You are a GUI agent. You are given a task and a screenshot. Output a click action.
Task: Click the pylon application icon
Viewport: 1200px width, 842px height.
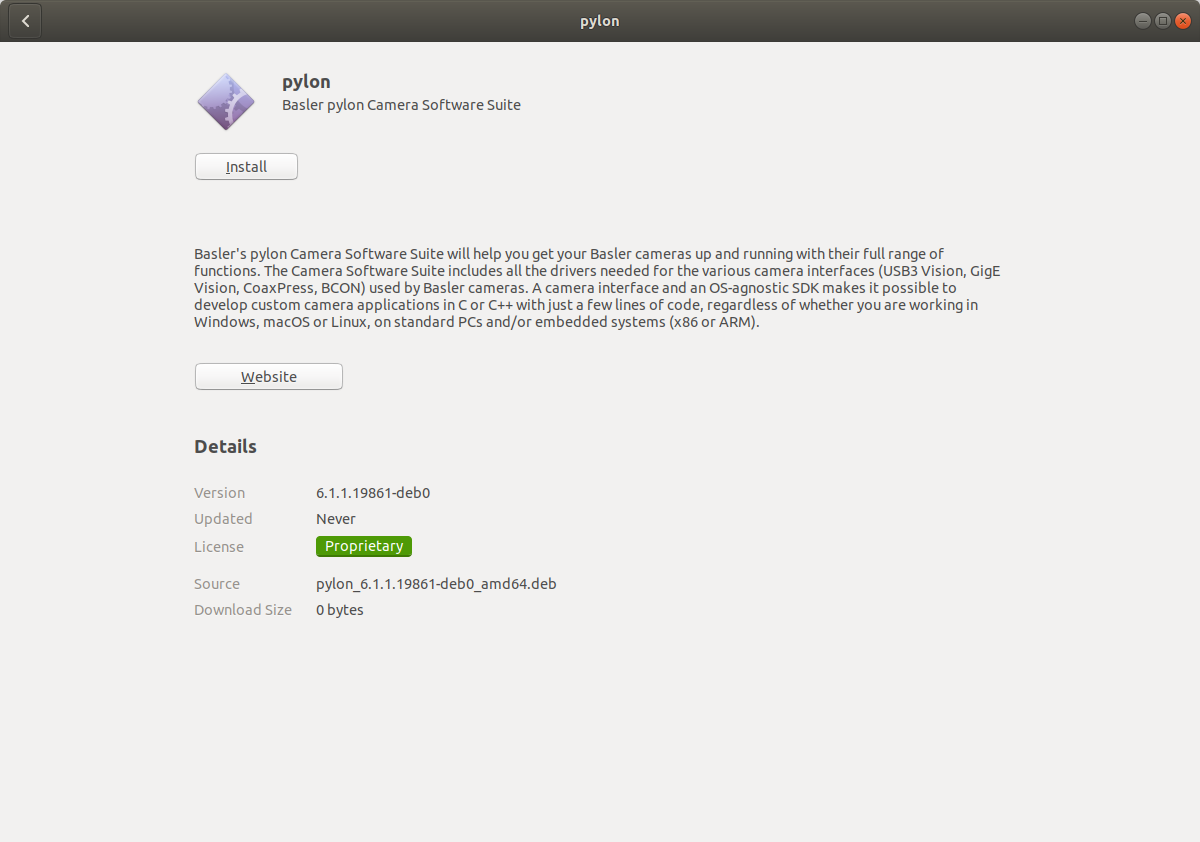[225, 100]
